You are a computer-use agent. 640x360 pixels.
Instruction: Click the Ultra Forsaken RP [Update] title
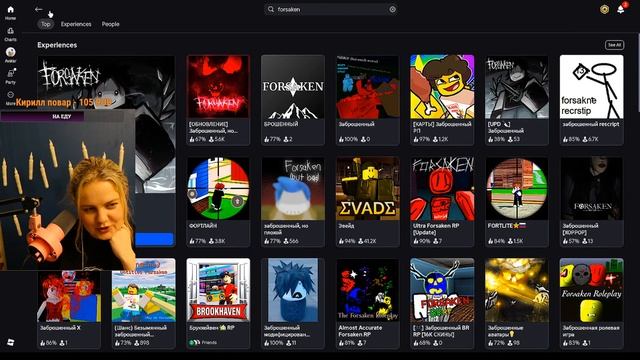coord(437,229)
